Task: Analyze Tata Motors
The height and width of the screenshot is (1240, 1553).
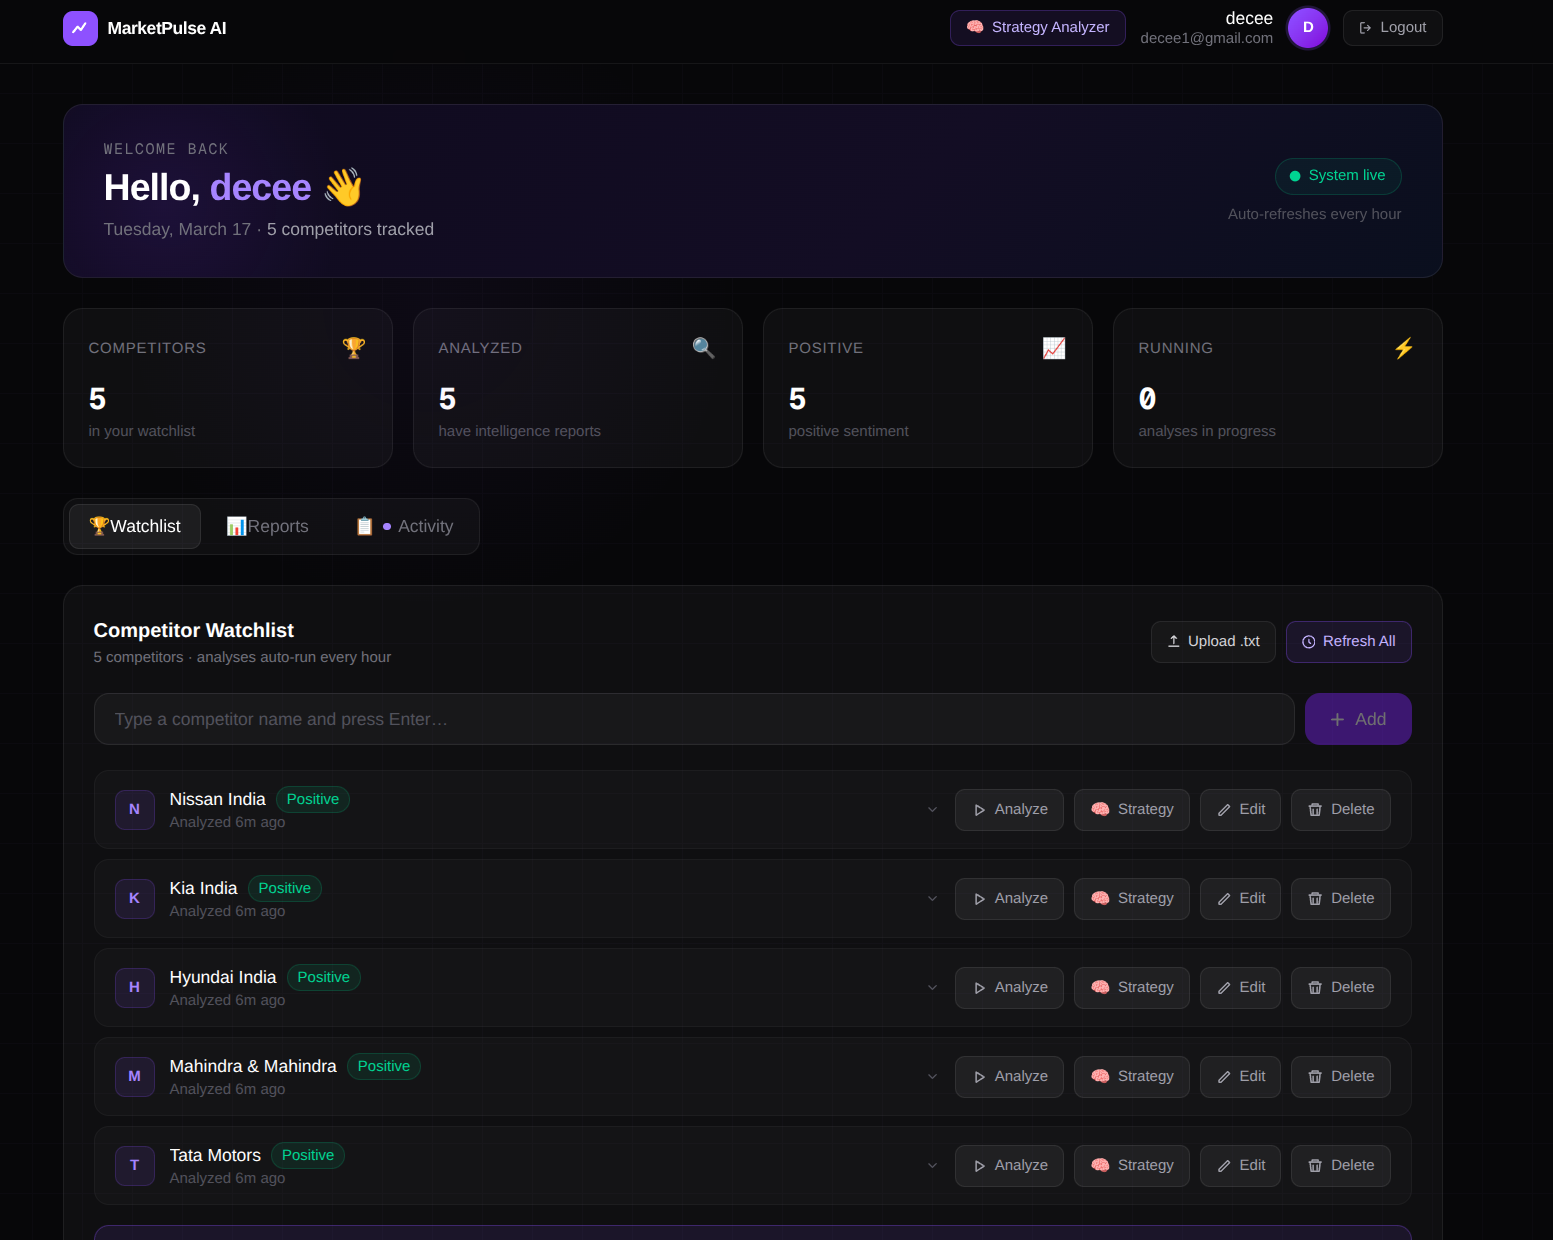Action: click(x=1009, y=1166)
